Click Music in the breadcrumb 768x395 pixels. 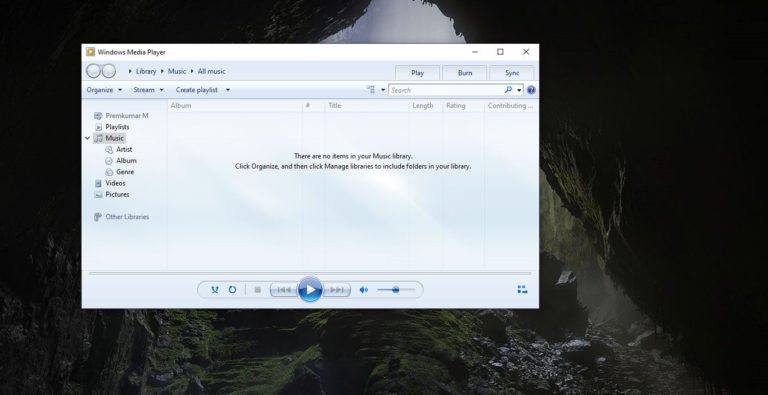click(x=177, y=71)
